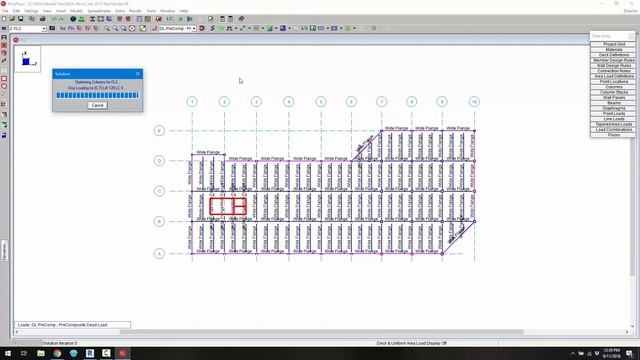Click the diagonal line draw tool on left toolbar

click(4, 94)
